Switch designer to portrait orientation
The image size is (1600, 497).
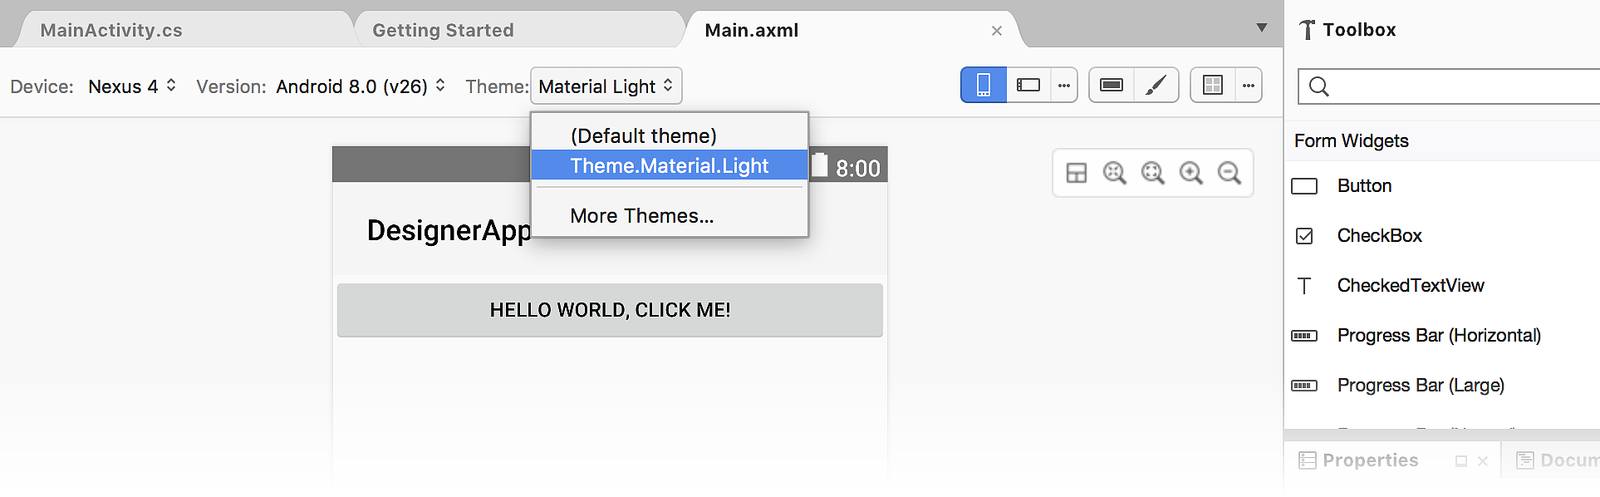[984, 85]
